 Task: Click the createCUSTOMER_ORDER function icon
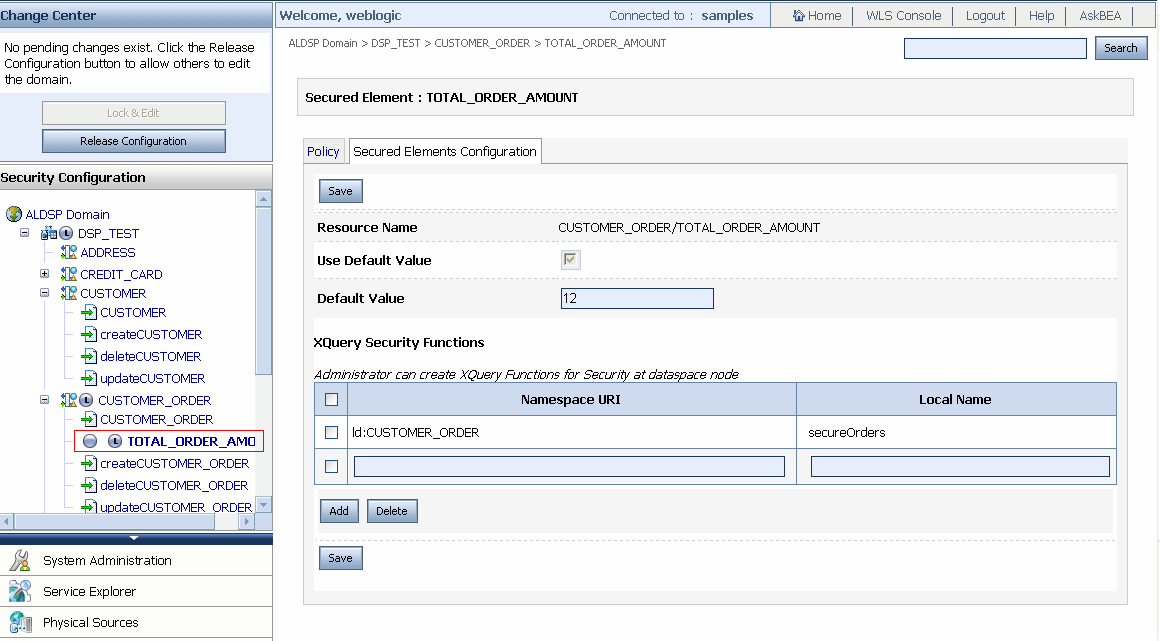coord(89,463)
